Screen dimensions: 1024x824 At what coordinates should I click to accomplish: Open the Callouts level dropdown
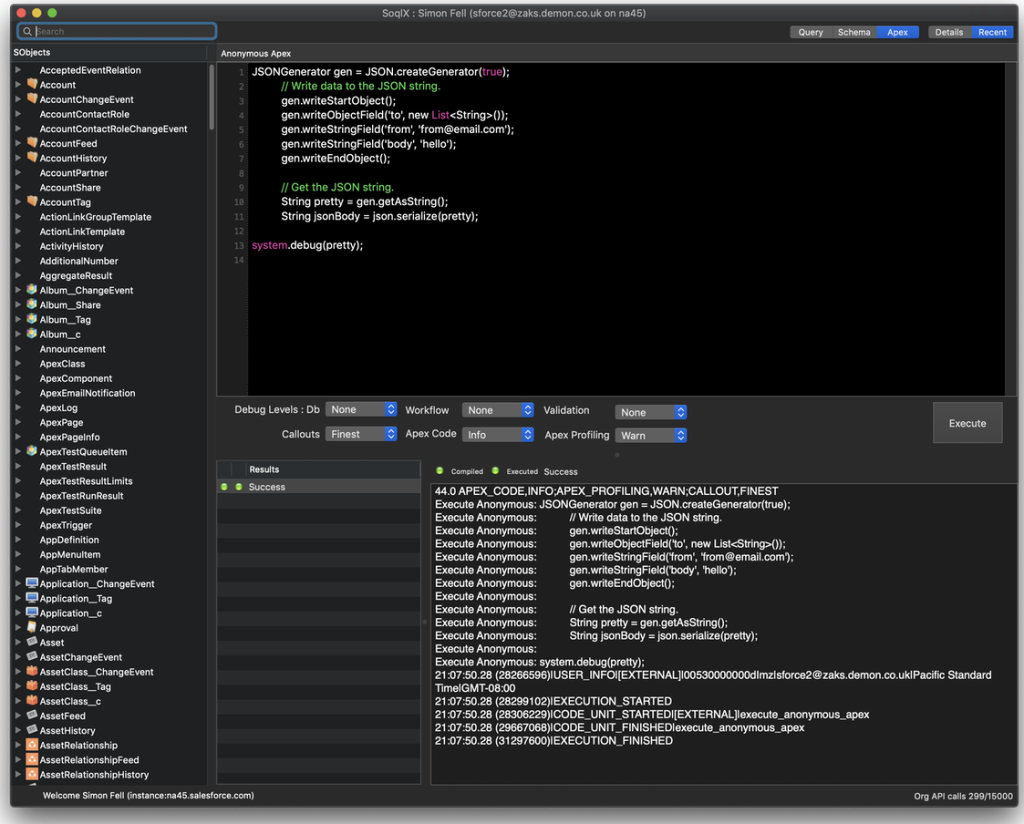[x=361, y=434]
